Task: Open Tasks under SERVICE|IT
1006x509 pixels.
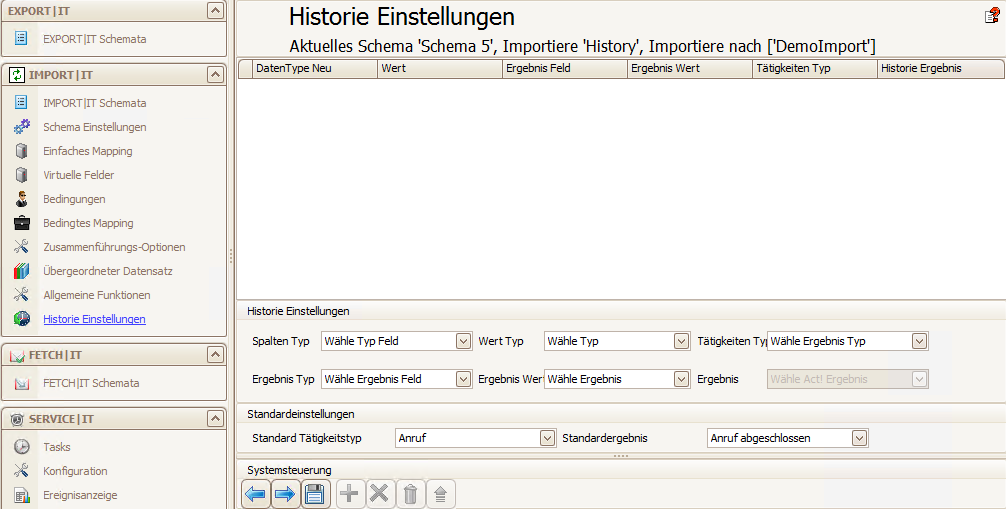Action: 56,447
